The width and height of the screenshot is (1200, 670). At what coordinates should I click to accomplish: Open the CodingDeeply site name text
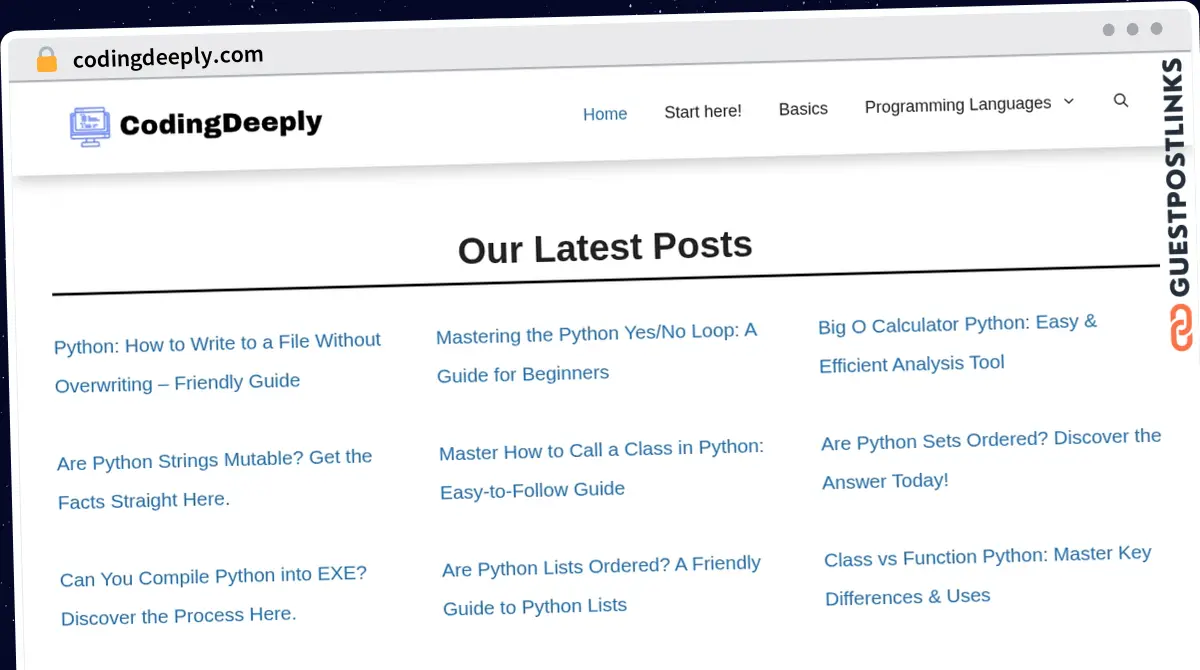219,123
